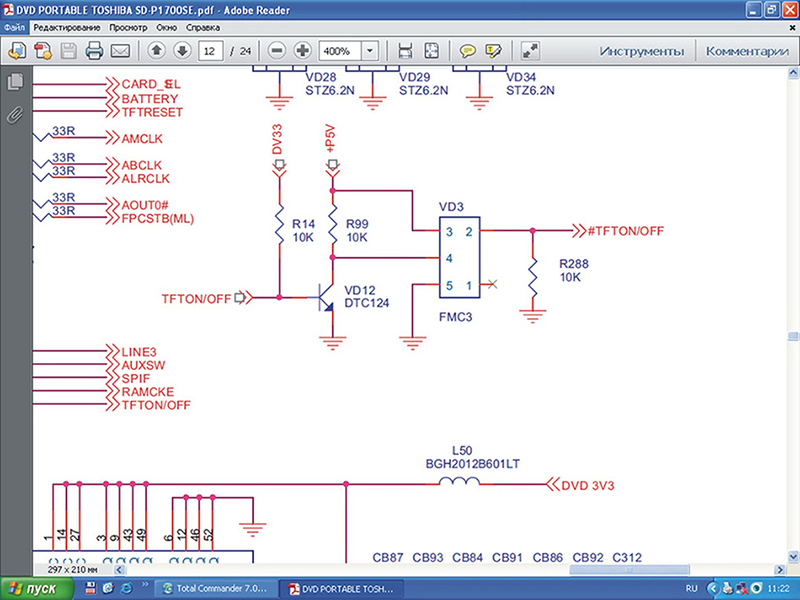Go to previous page with up arrow
Image resolution: width=800 pixels, height=600 pixels.
point(157,50)
